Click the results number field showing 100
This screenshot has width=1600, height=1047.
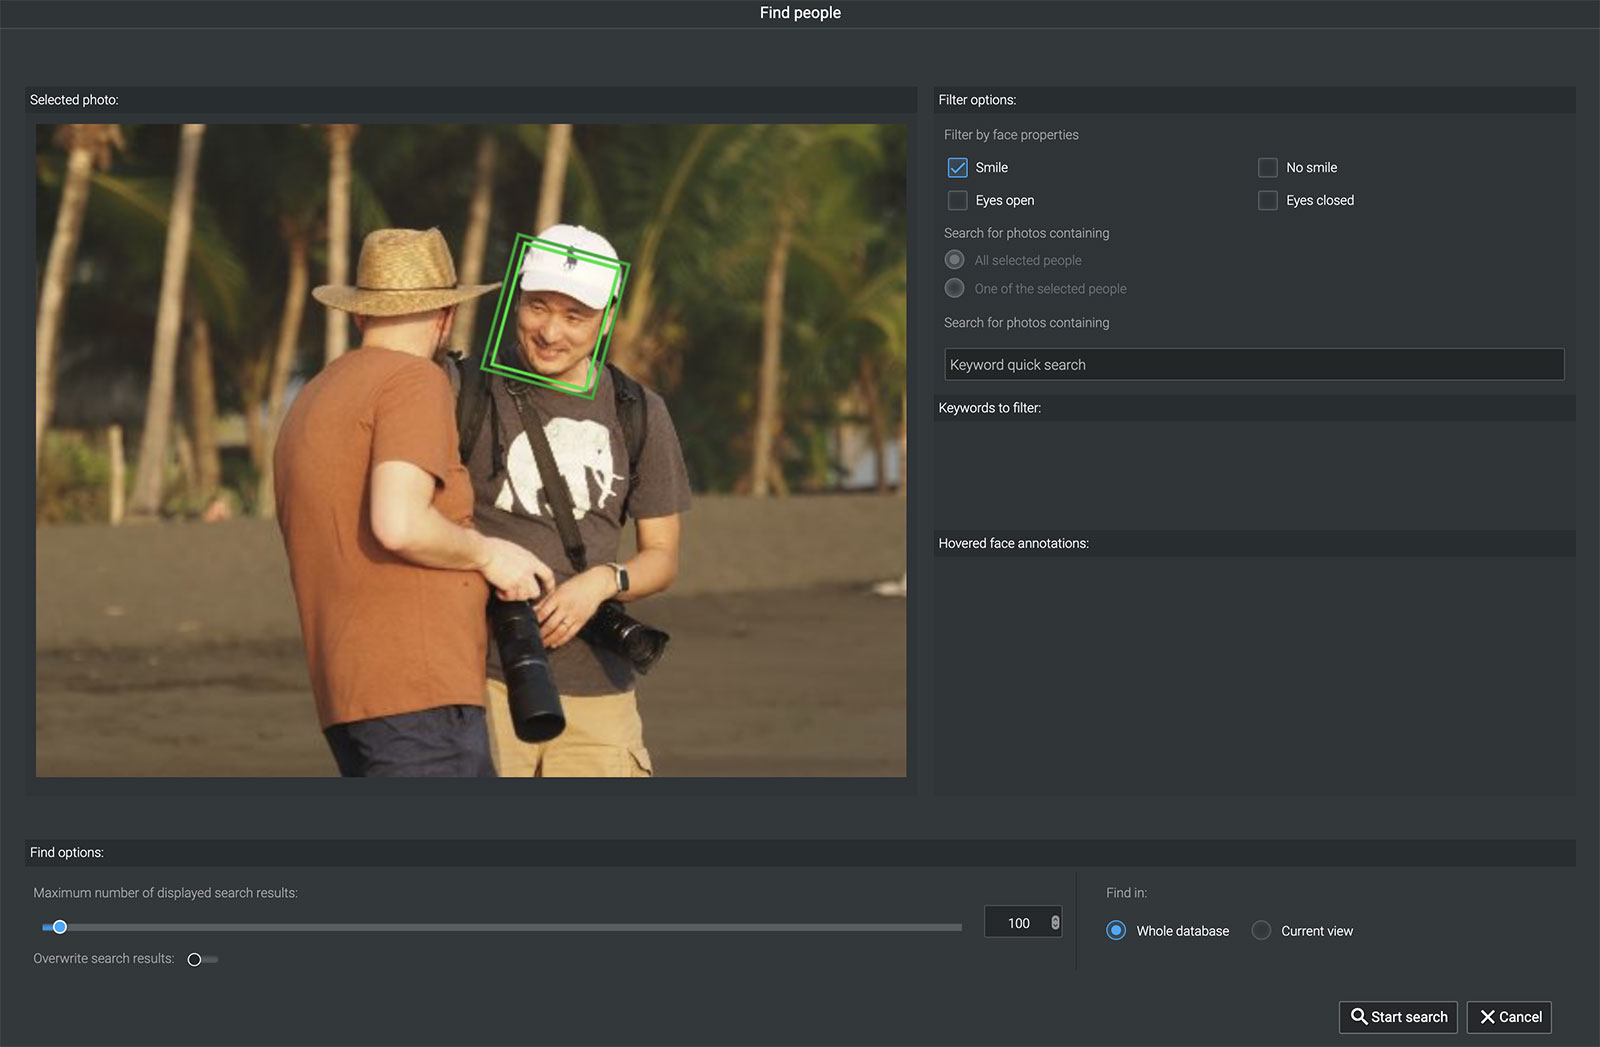[1017, 923]
